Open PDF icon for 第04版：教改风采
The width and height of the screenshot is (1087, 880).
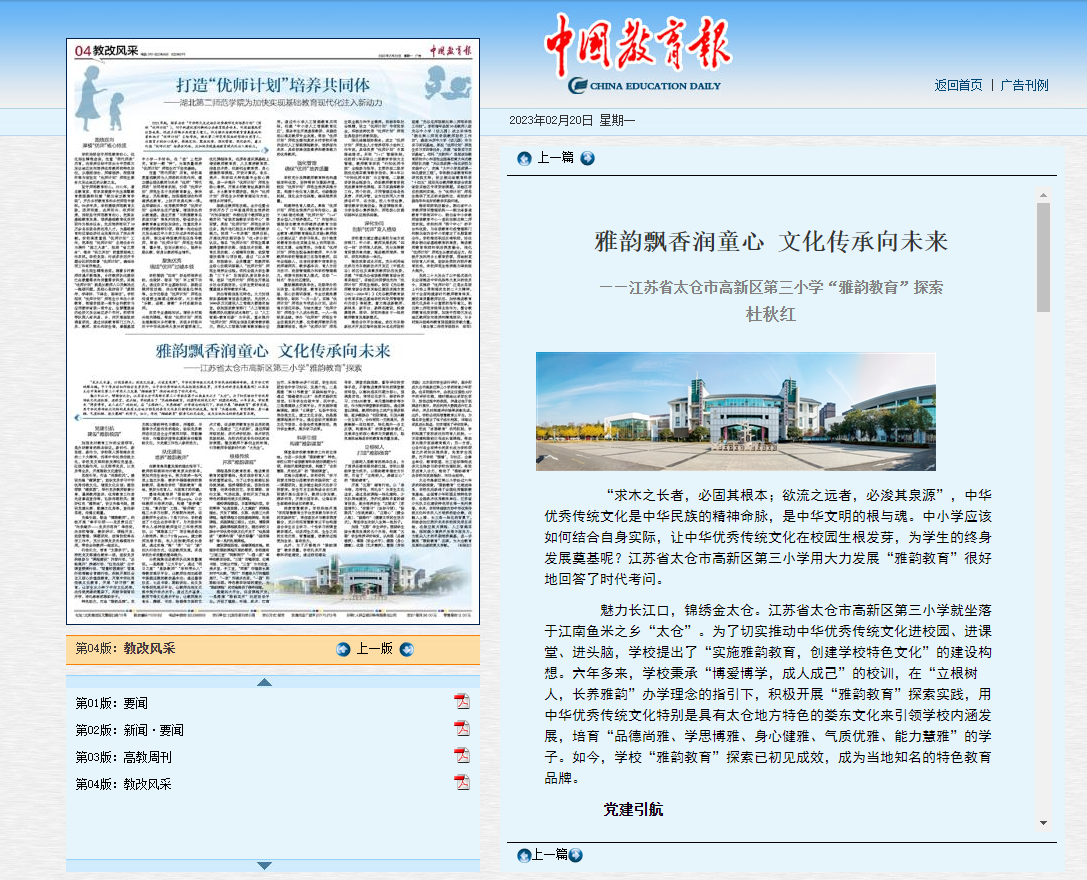462,782
